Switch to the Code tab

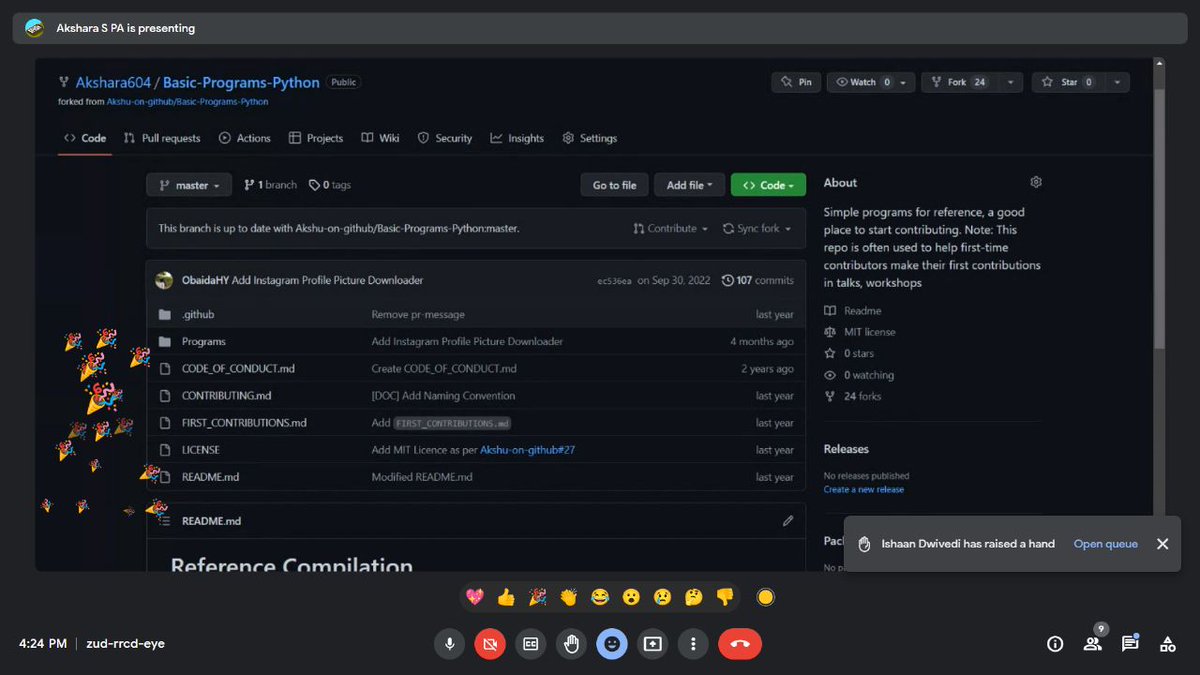tap(85, 138)
